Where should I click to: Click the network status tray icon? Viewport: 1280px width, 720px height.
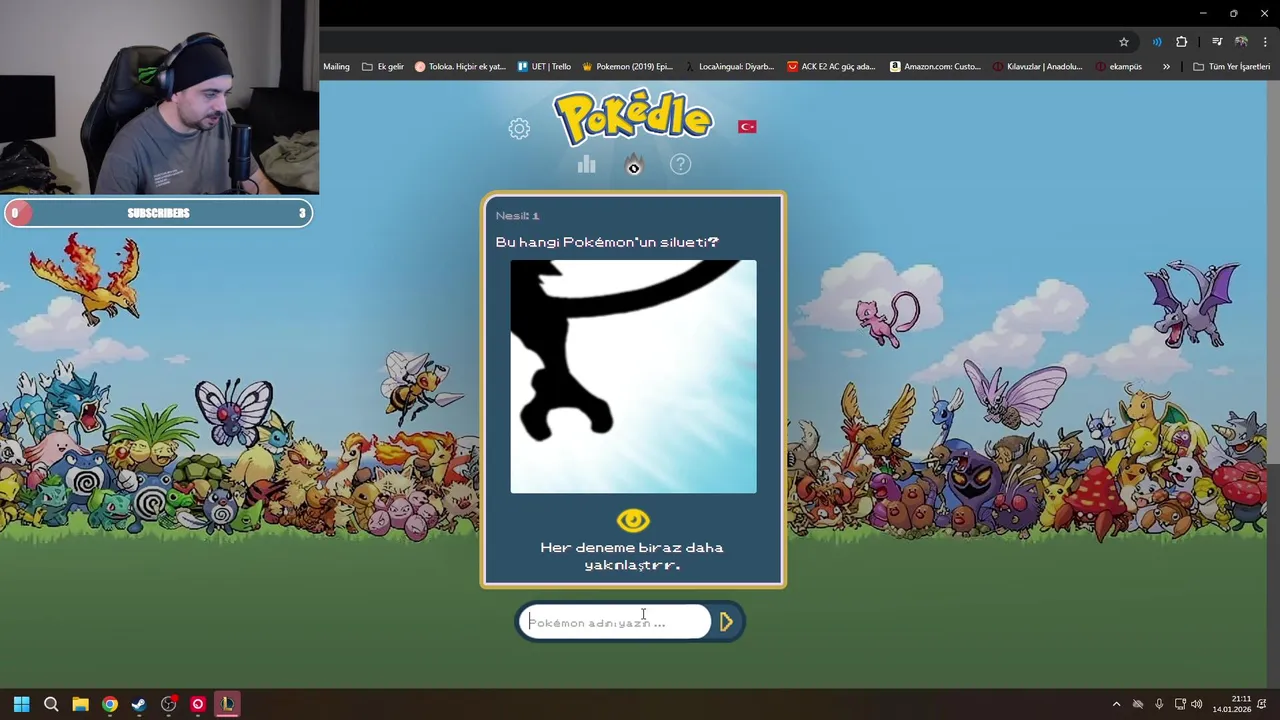tap(1138, 704)
